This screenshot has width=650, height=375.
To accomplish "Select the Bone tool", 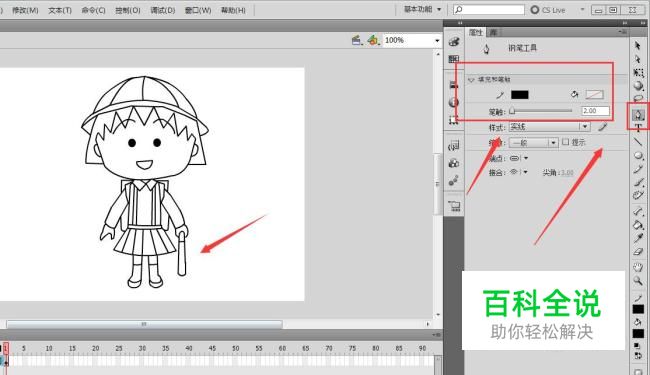I will pos(638,212).
